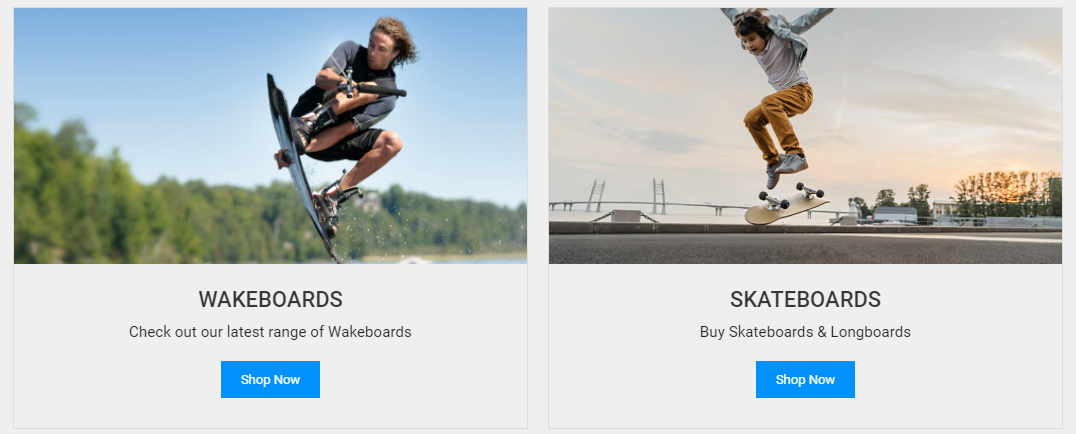Click the wakeboarder banner photo
1076x434 pixels.
click(x=270, y=136)
